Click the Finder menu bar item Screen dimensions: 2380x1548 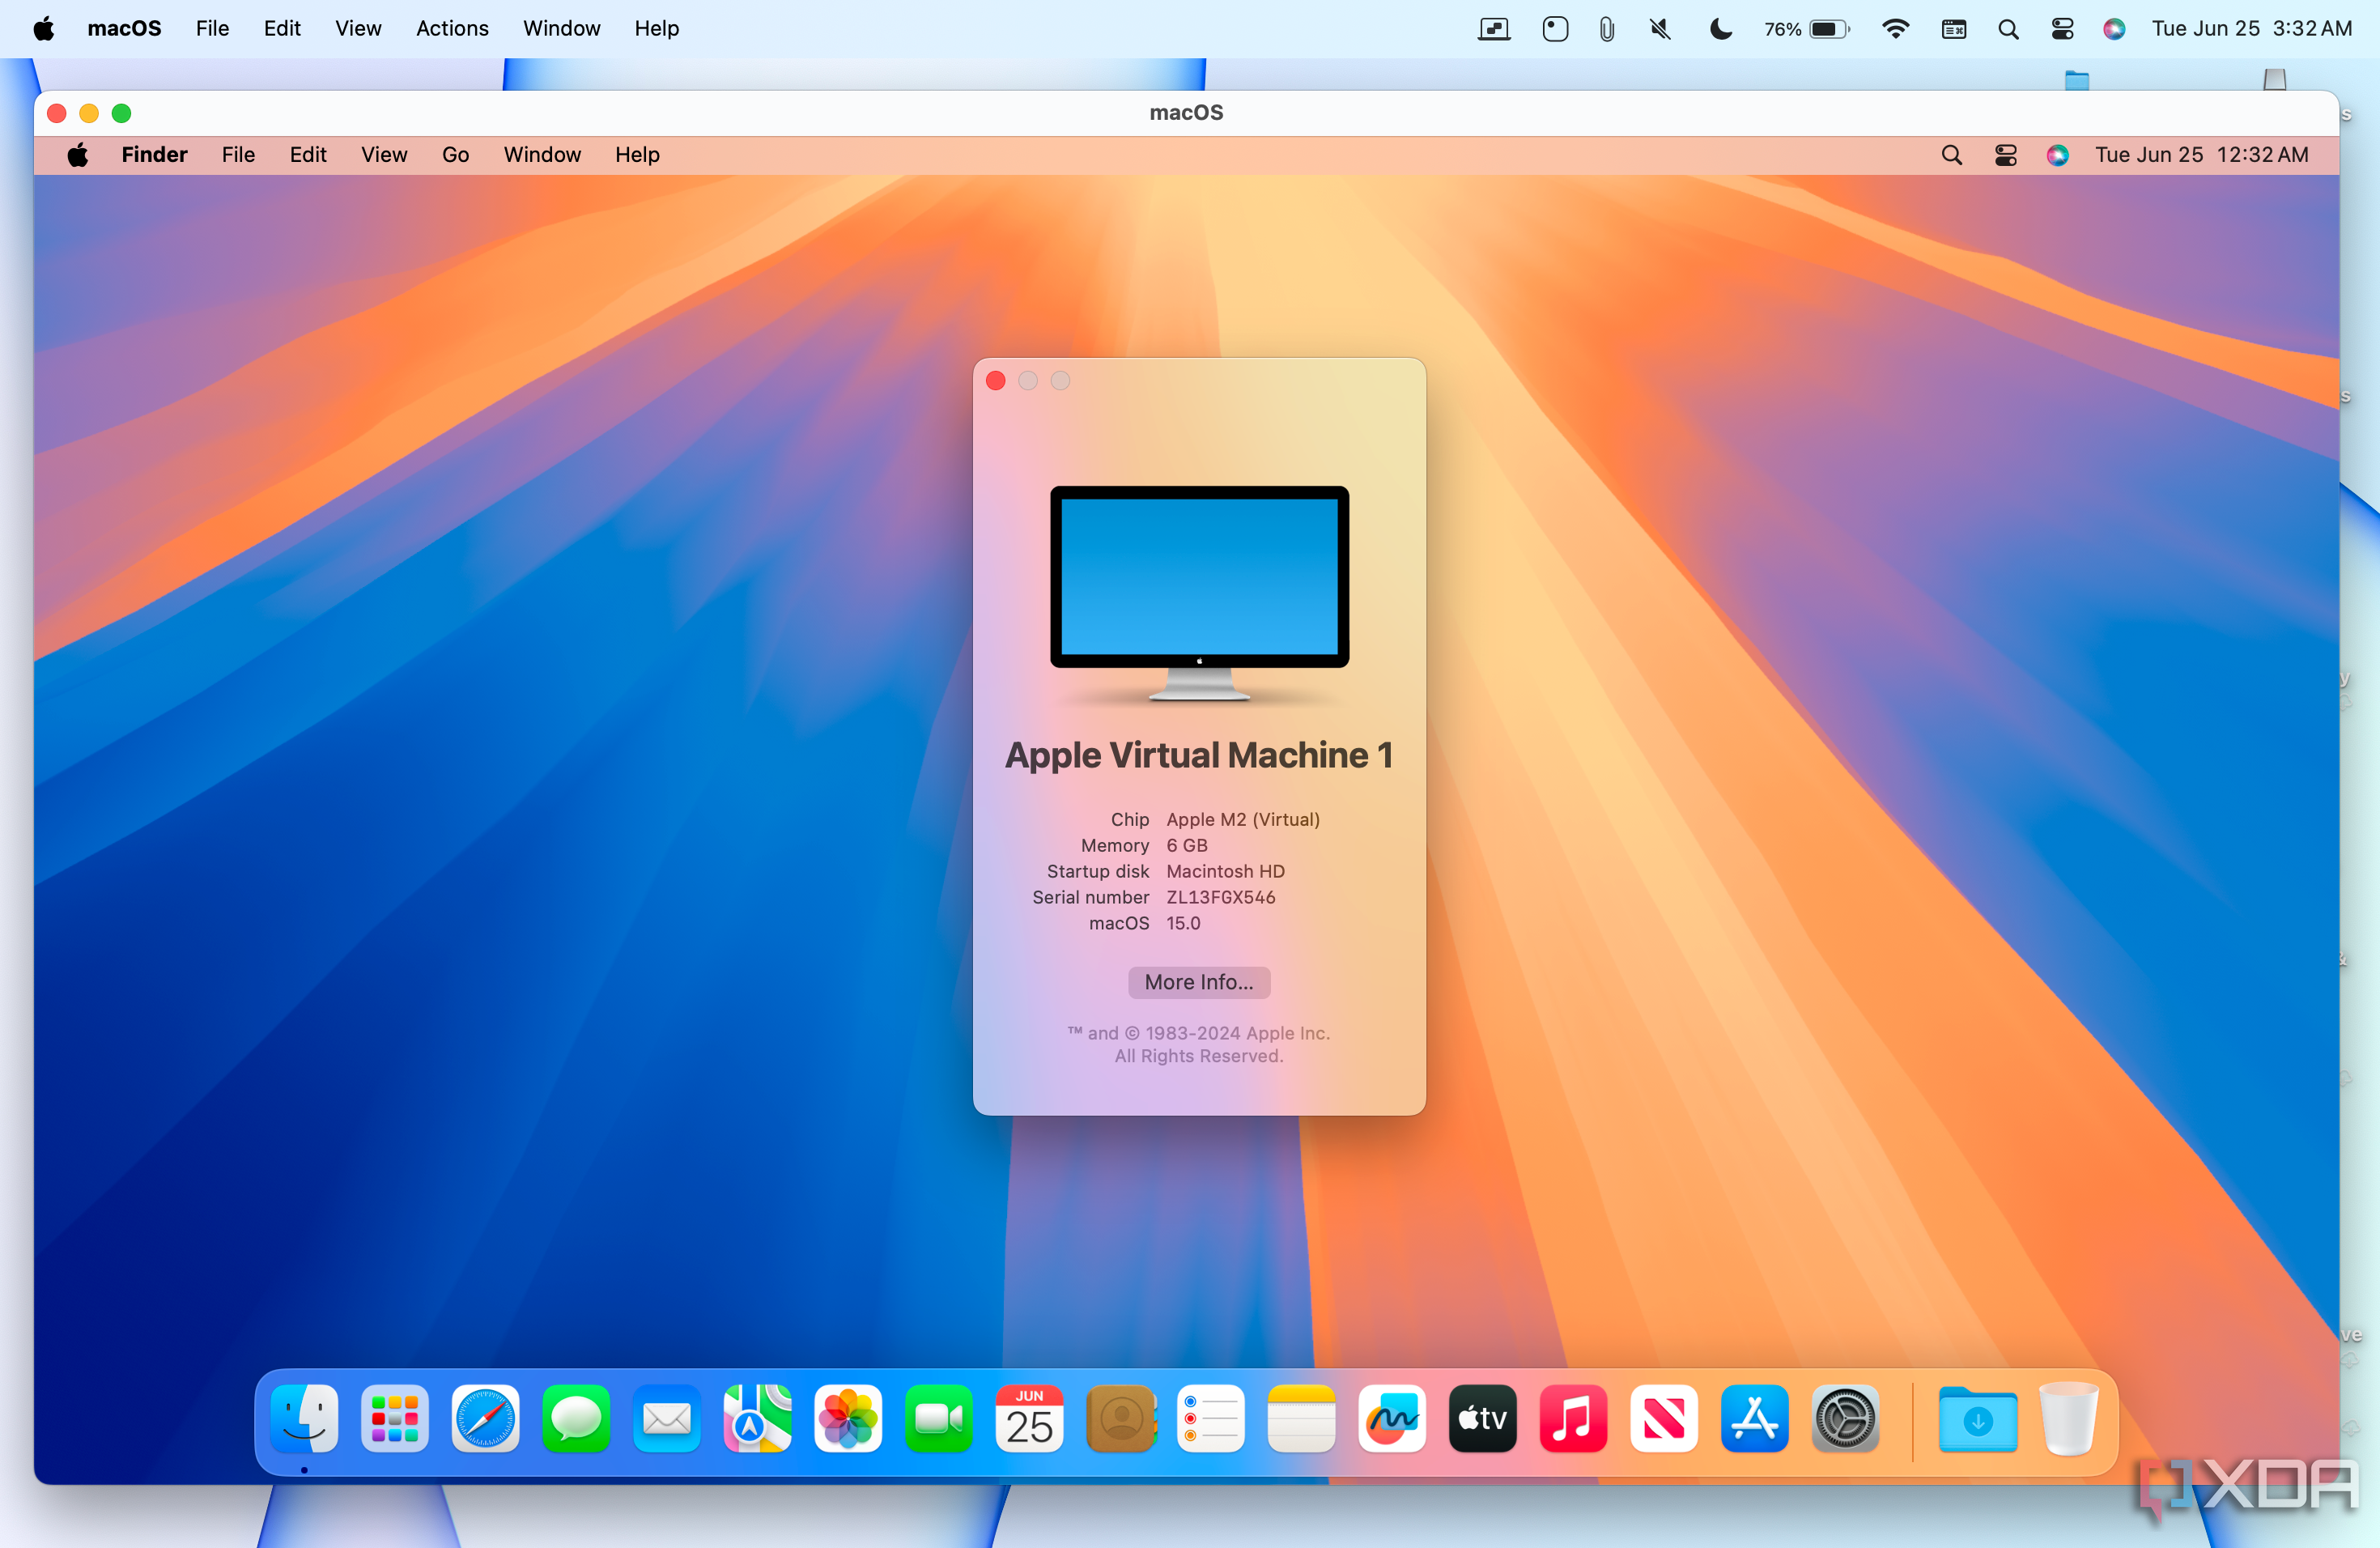pos(153,153)
